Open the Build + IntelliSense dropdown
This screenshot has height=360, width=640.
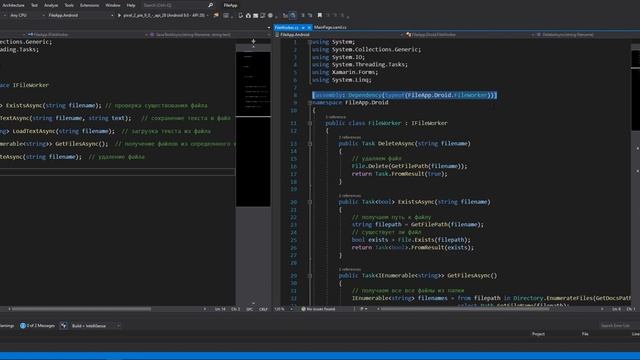(96, 326)
